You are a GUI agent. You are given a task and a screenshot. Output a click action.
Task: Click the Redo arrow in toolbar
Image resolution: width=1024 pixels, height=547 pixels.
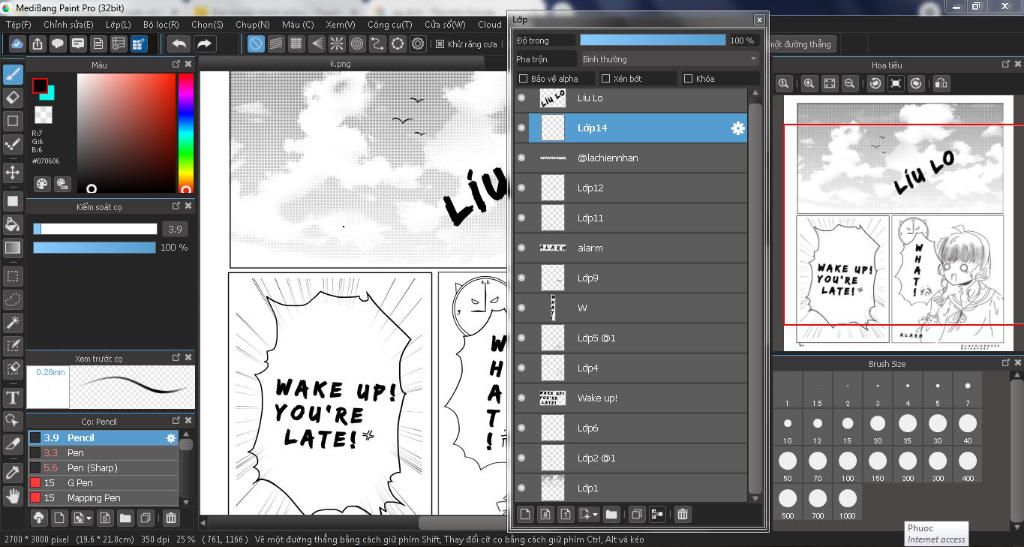pyautogui.click(x=204, y=44)
